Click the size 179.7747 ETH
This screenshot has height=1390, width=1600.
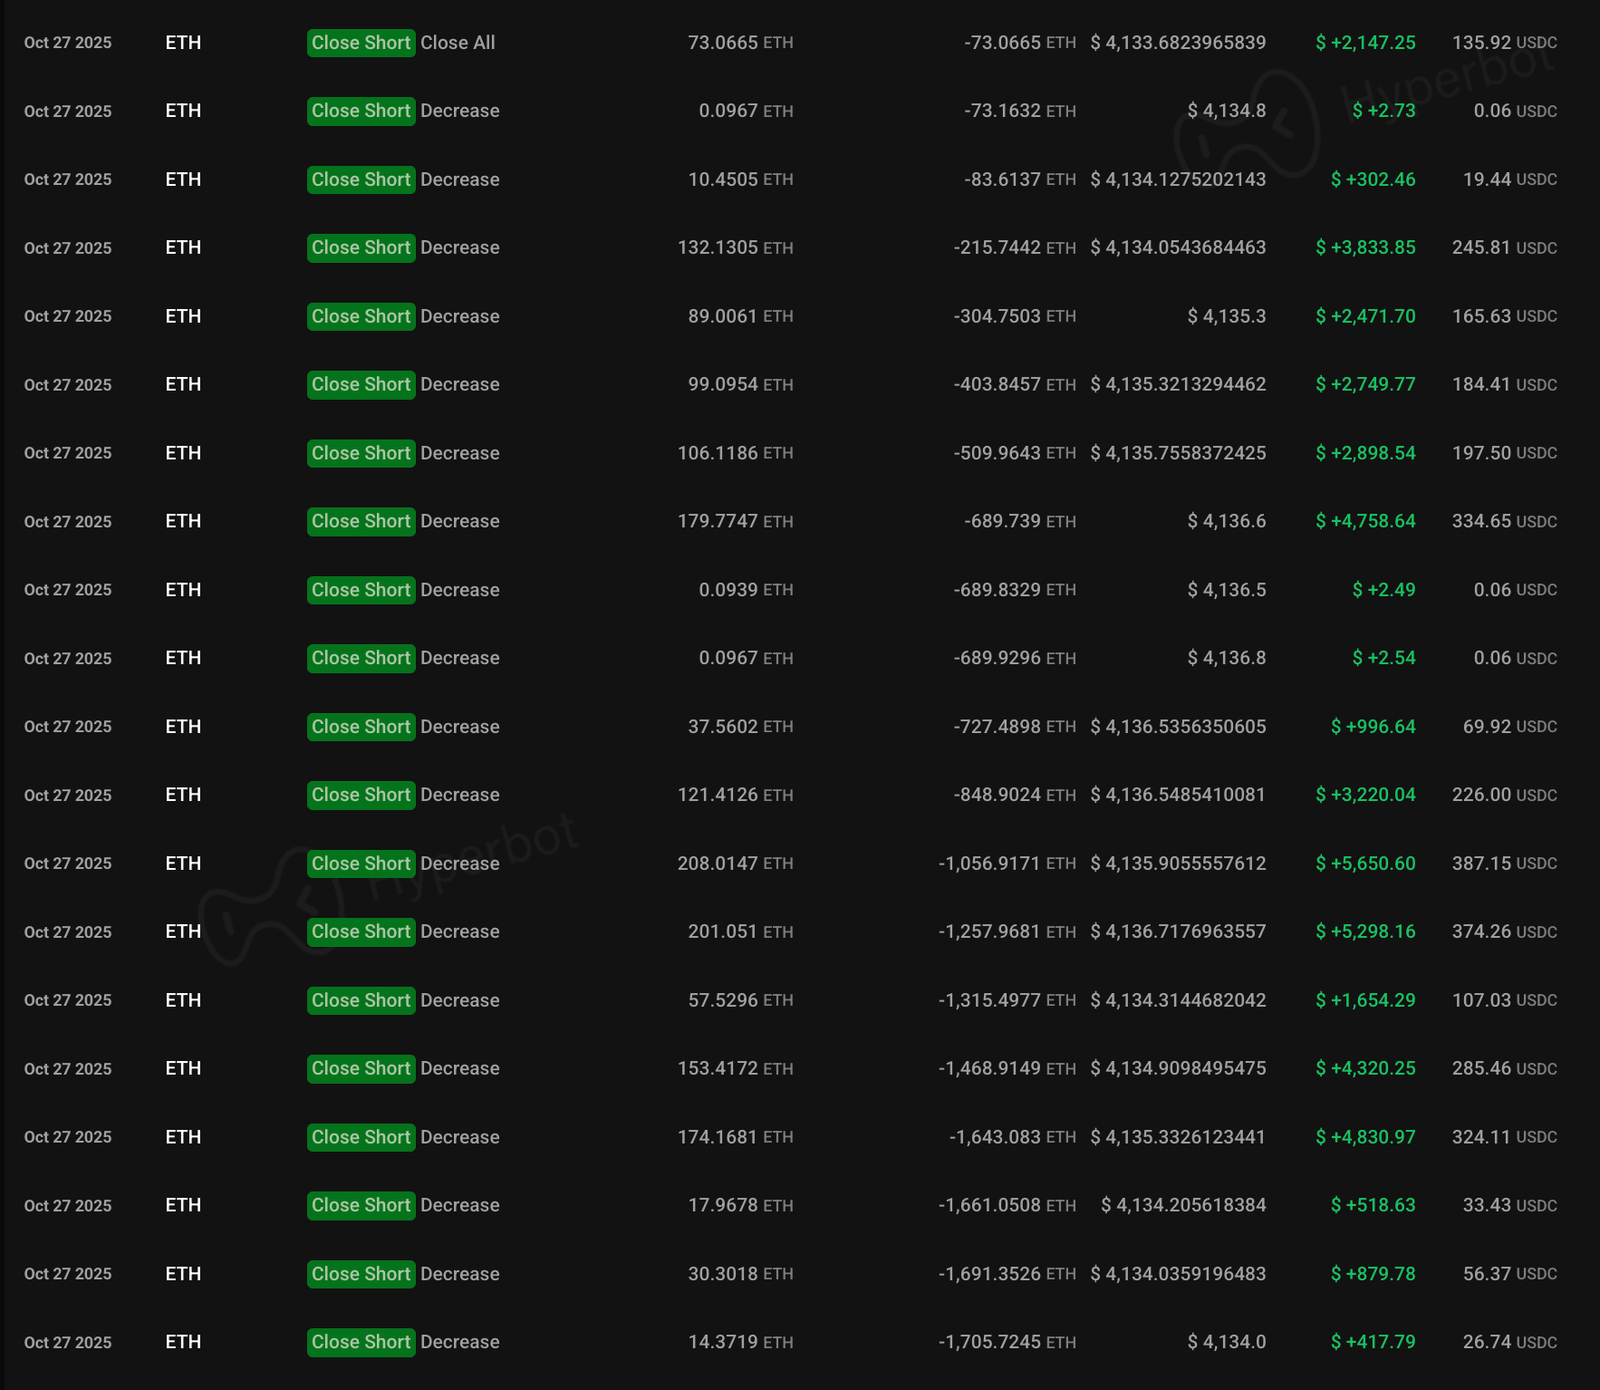pyautogui.click(x=736, y=522)
